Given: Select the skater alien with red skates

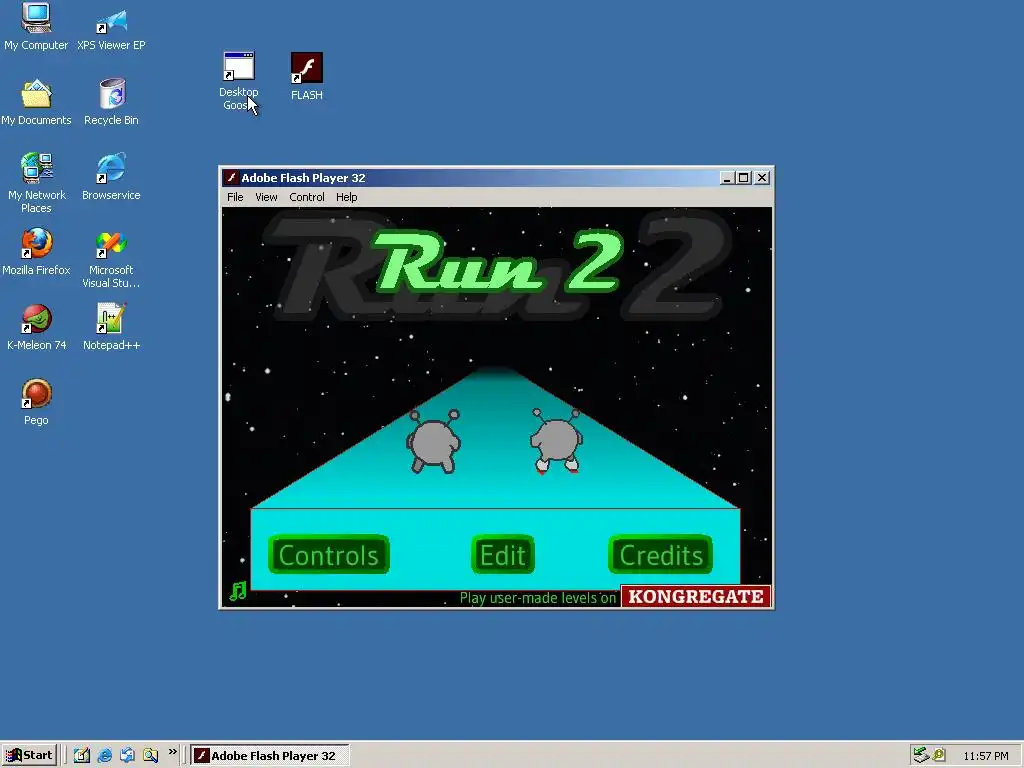Looking at the screenshot, I should 556,441.
